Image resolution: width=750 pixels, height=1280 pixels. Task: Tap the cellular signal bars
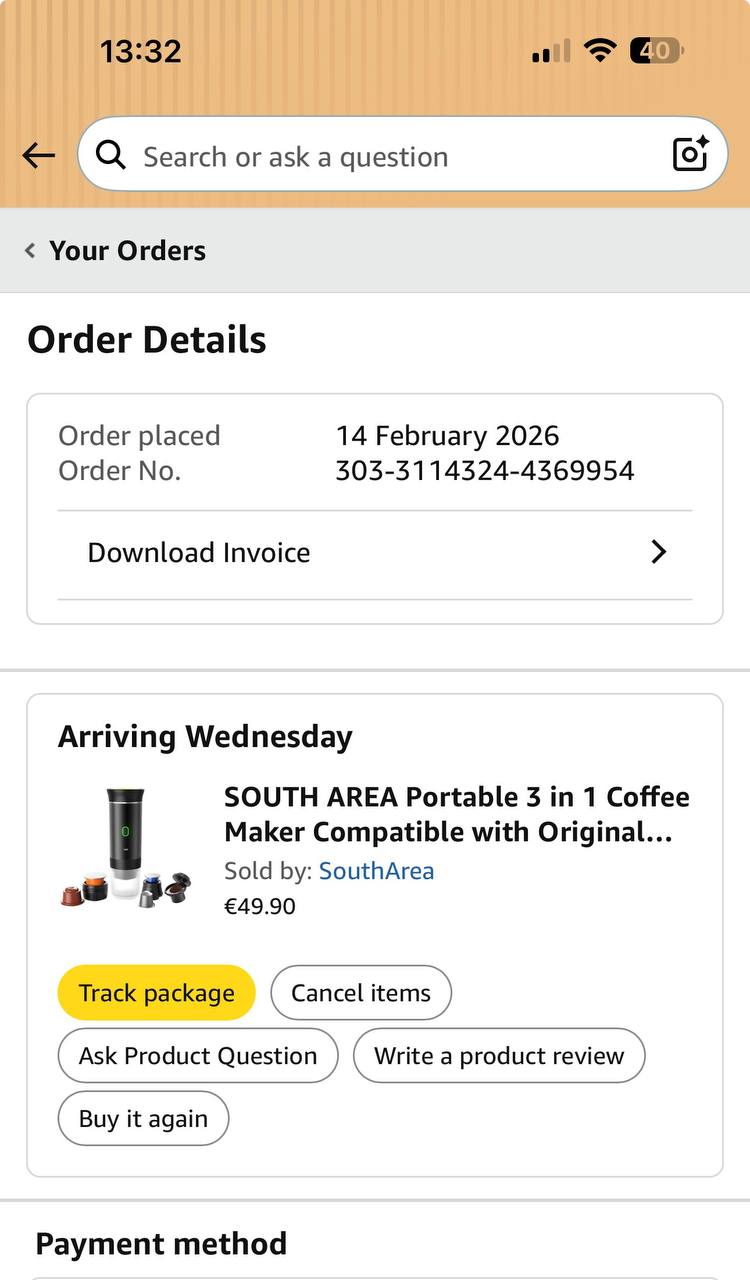(551, 51)
